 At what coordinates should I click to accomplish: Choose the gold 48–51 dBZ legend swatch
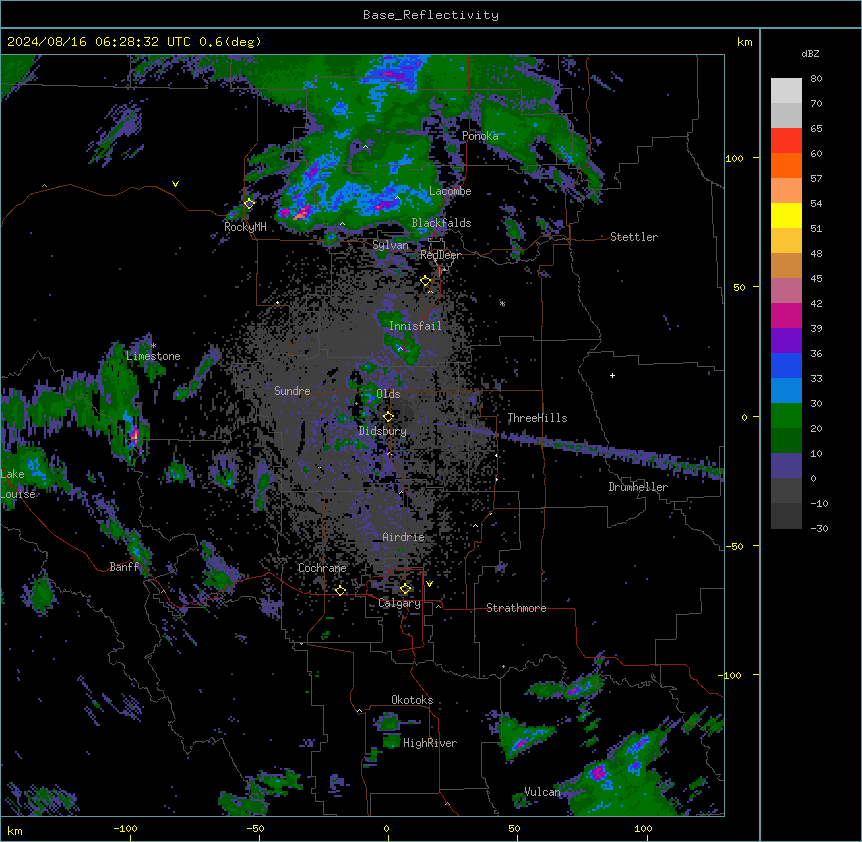[786, 241]
